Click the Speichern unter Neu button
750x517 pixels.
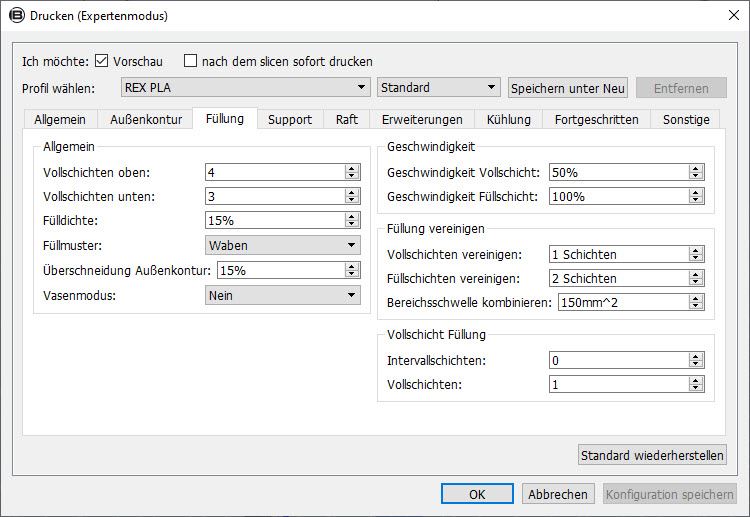(x=568, y=88)
